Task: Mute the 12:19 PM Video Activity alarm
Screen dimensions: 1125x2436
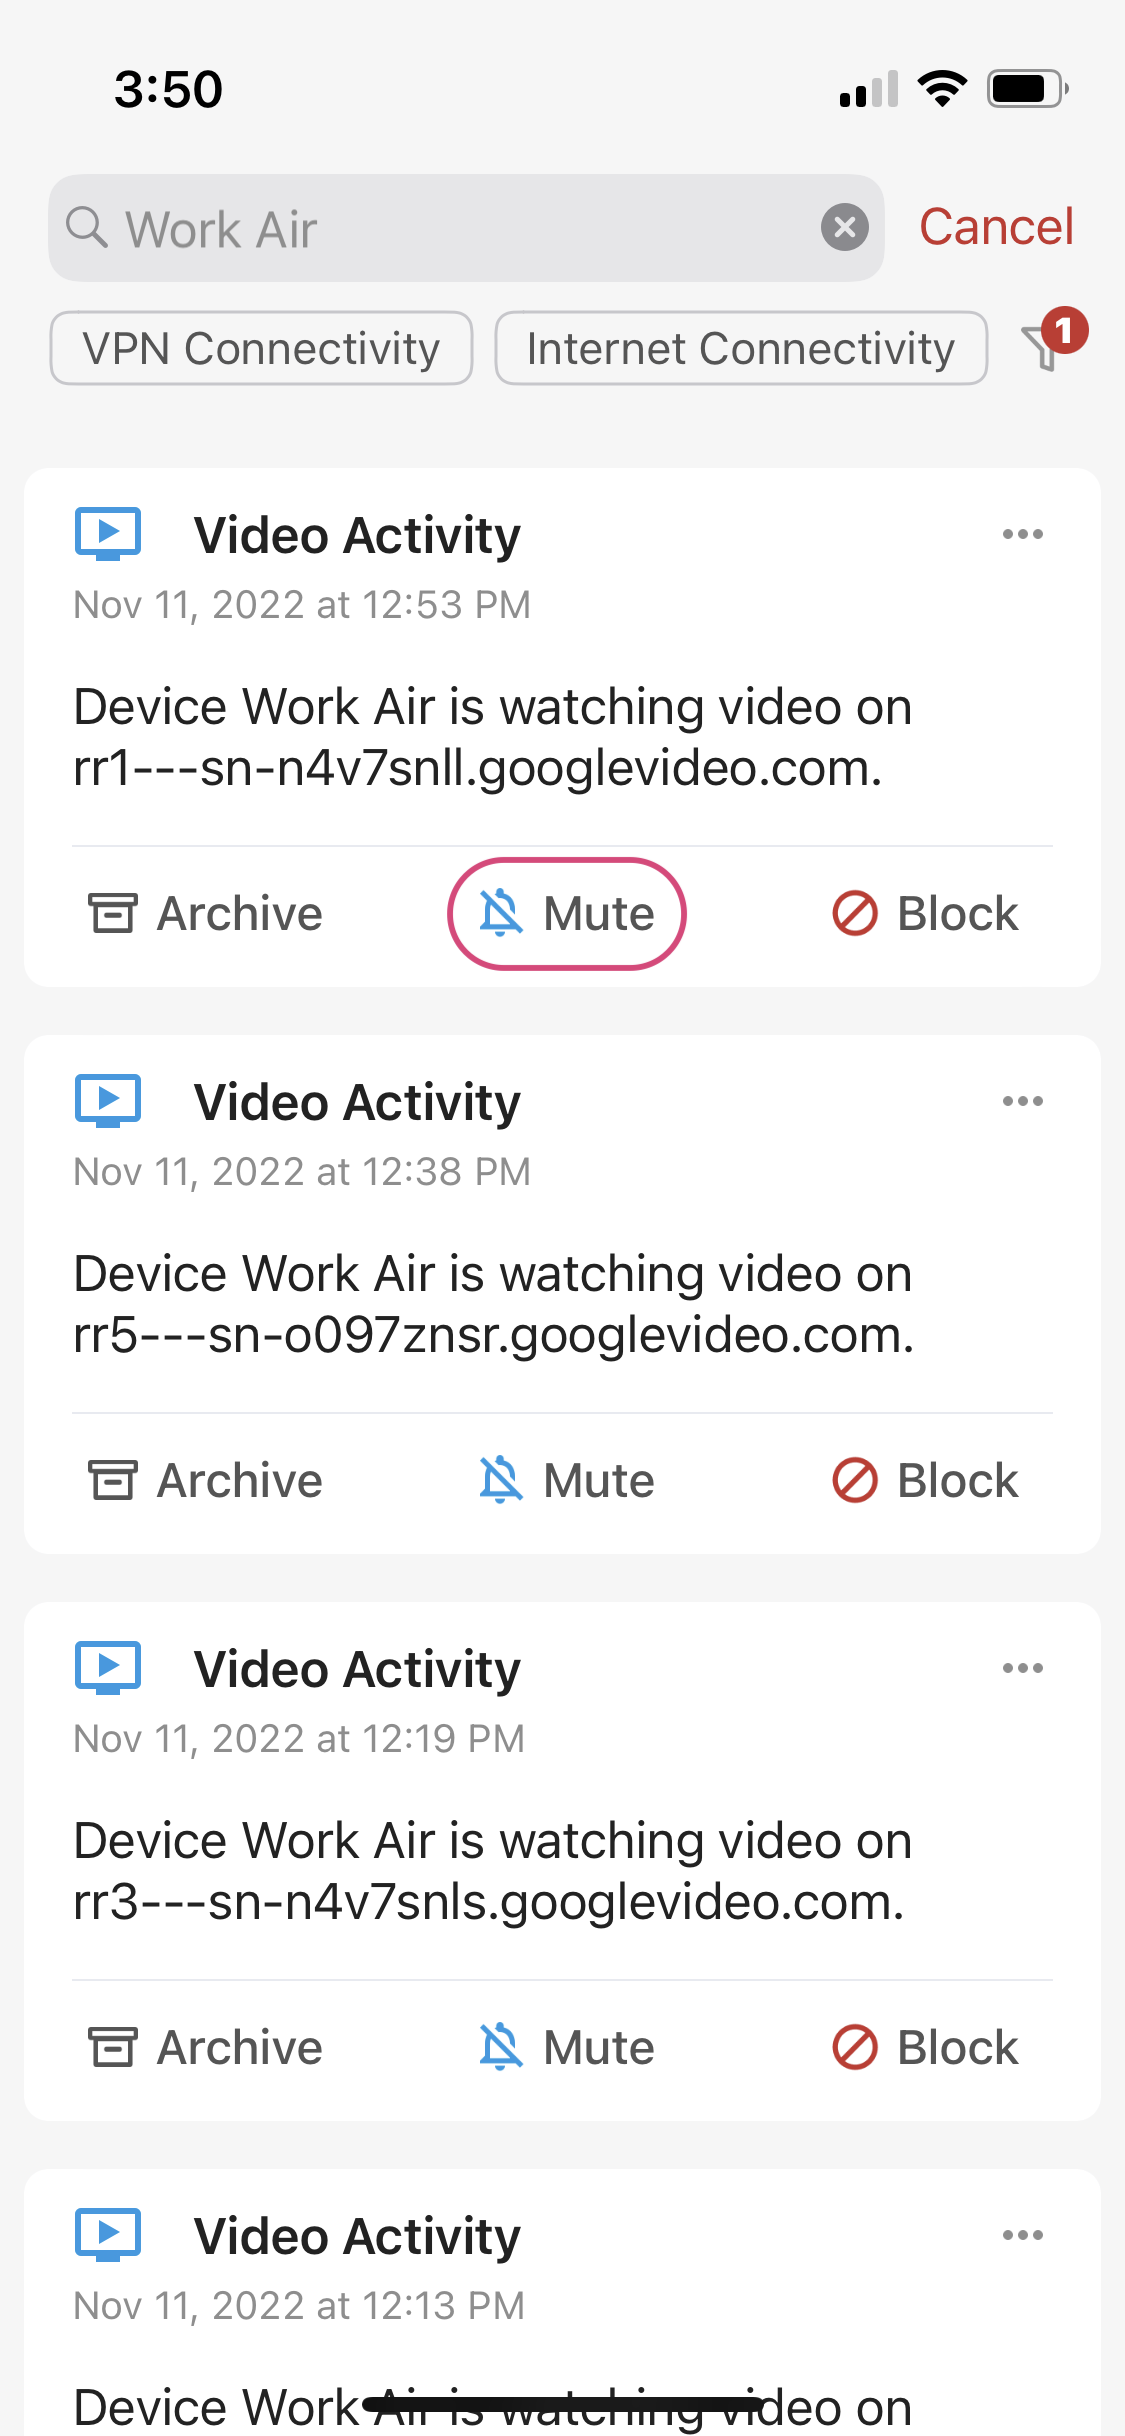Action: [567, 2047]
